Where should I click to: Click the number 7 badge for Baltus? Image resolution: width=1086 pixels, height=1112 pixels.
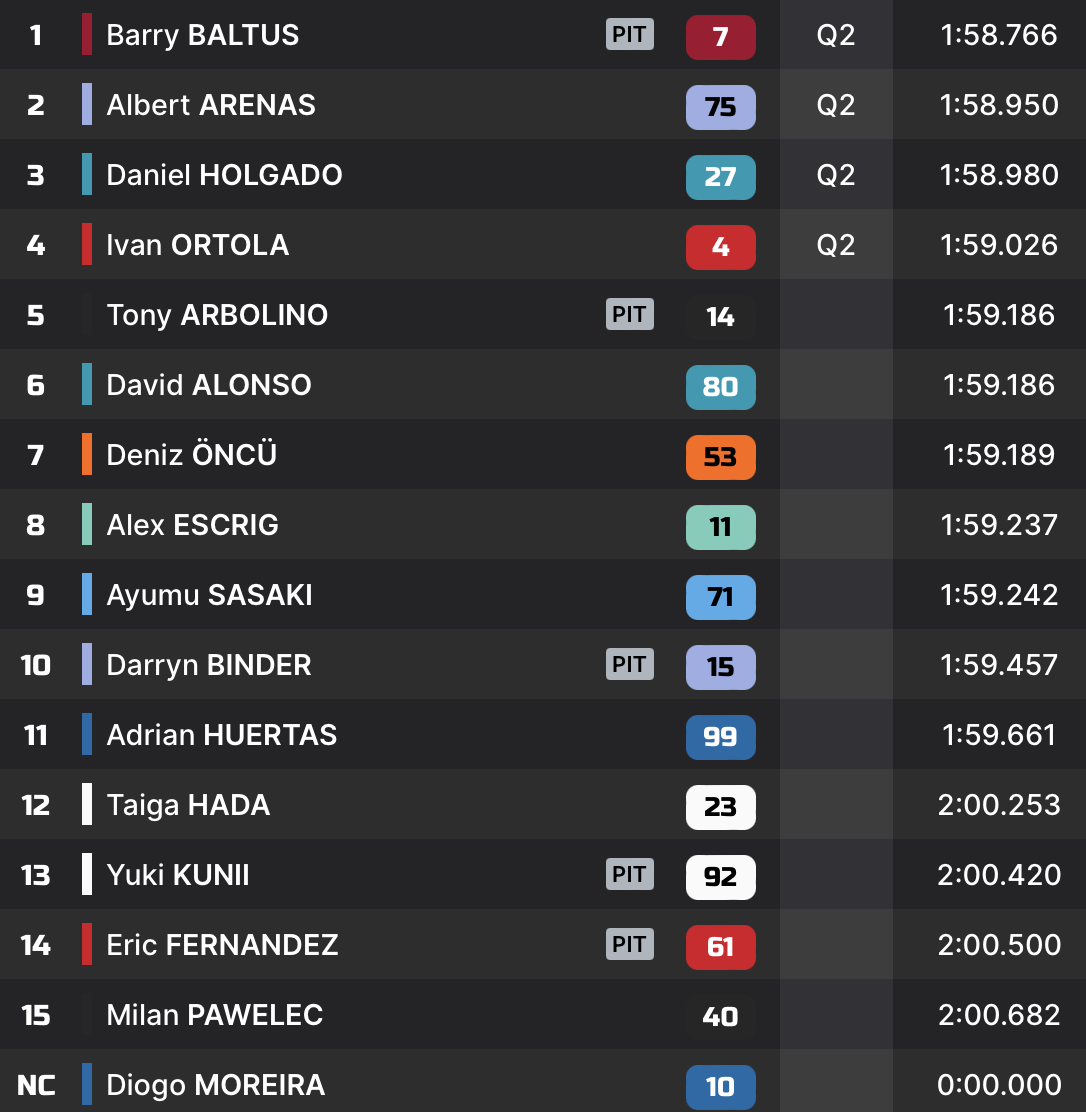click(720, 37)
